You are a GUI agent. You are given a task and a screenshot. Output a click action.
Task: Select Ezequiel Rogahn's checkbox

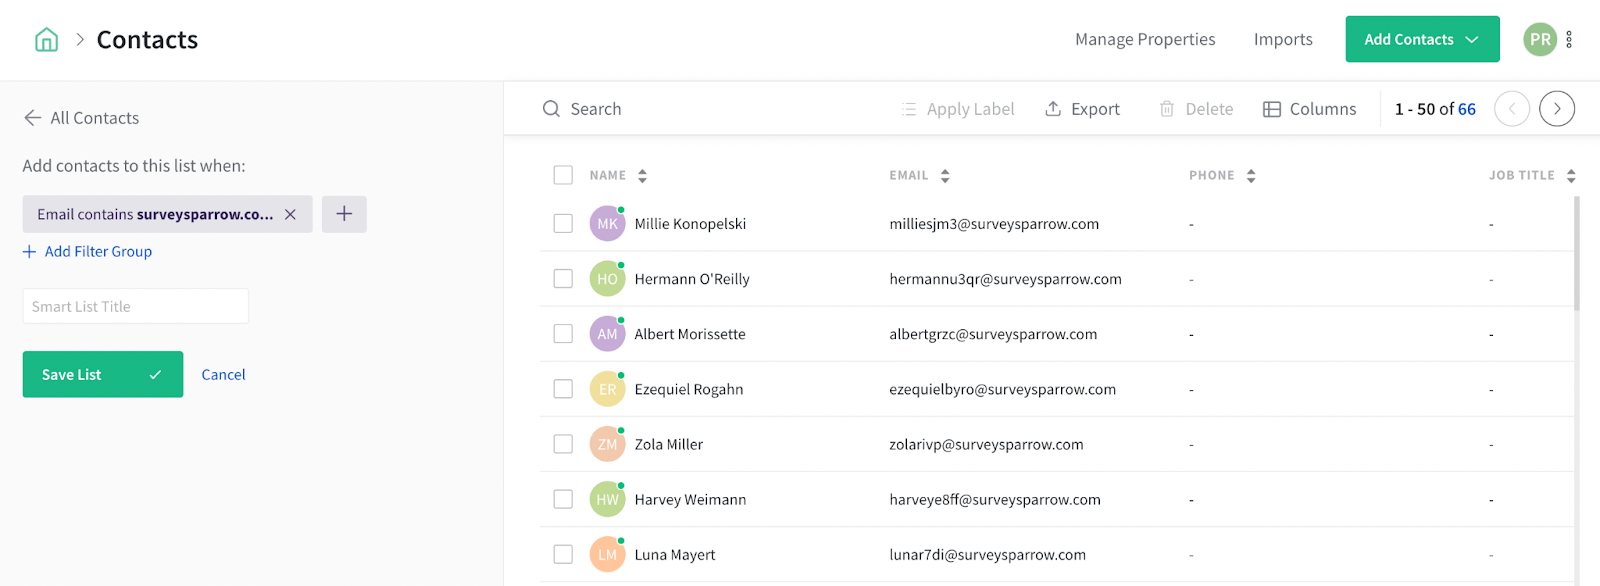coord(563,389)
